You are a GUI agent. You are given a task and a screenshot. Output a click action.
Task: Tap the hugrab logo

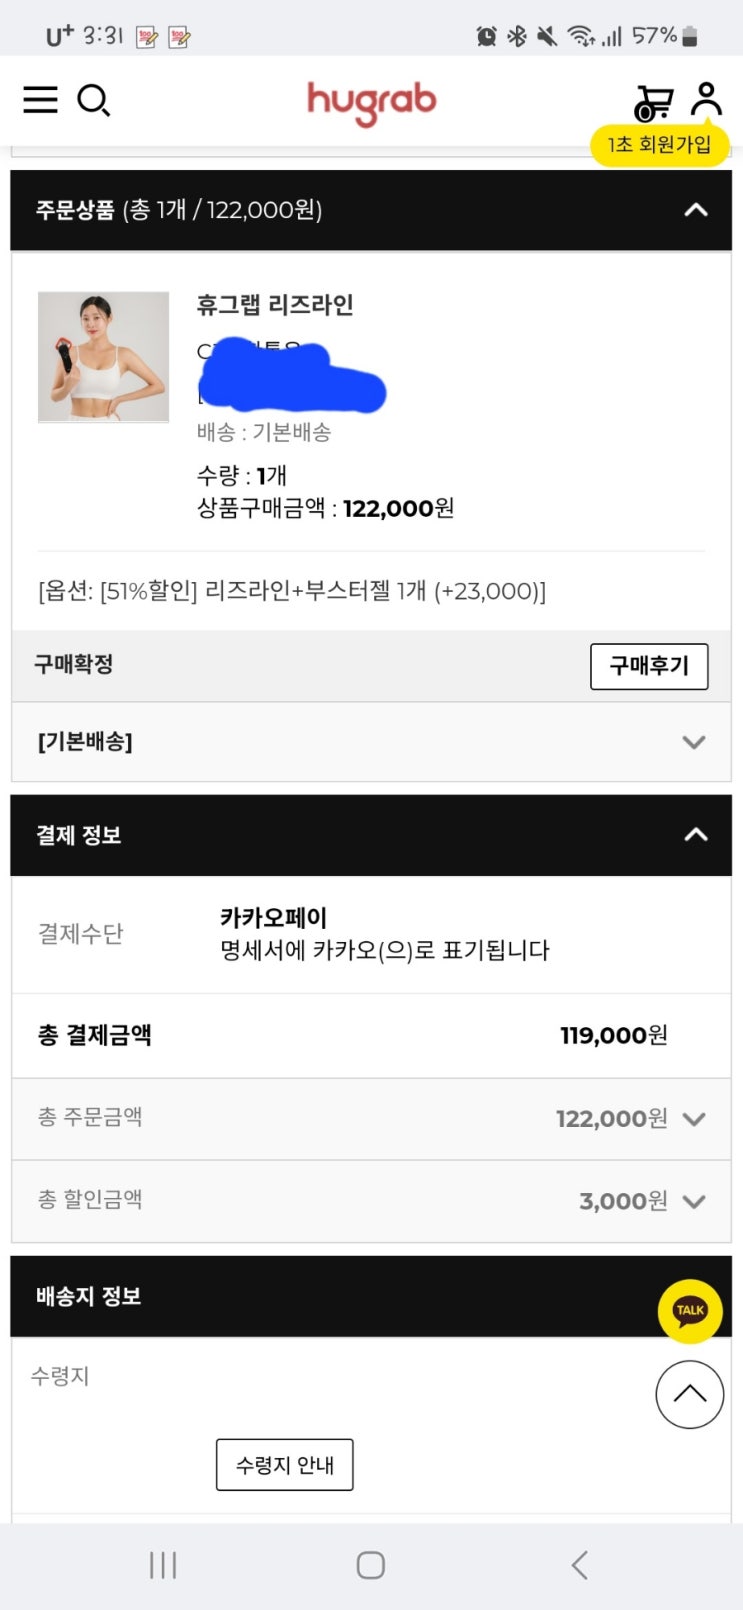(371, 102)
